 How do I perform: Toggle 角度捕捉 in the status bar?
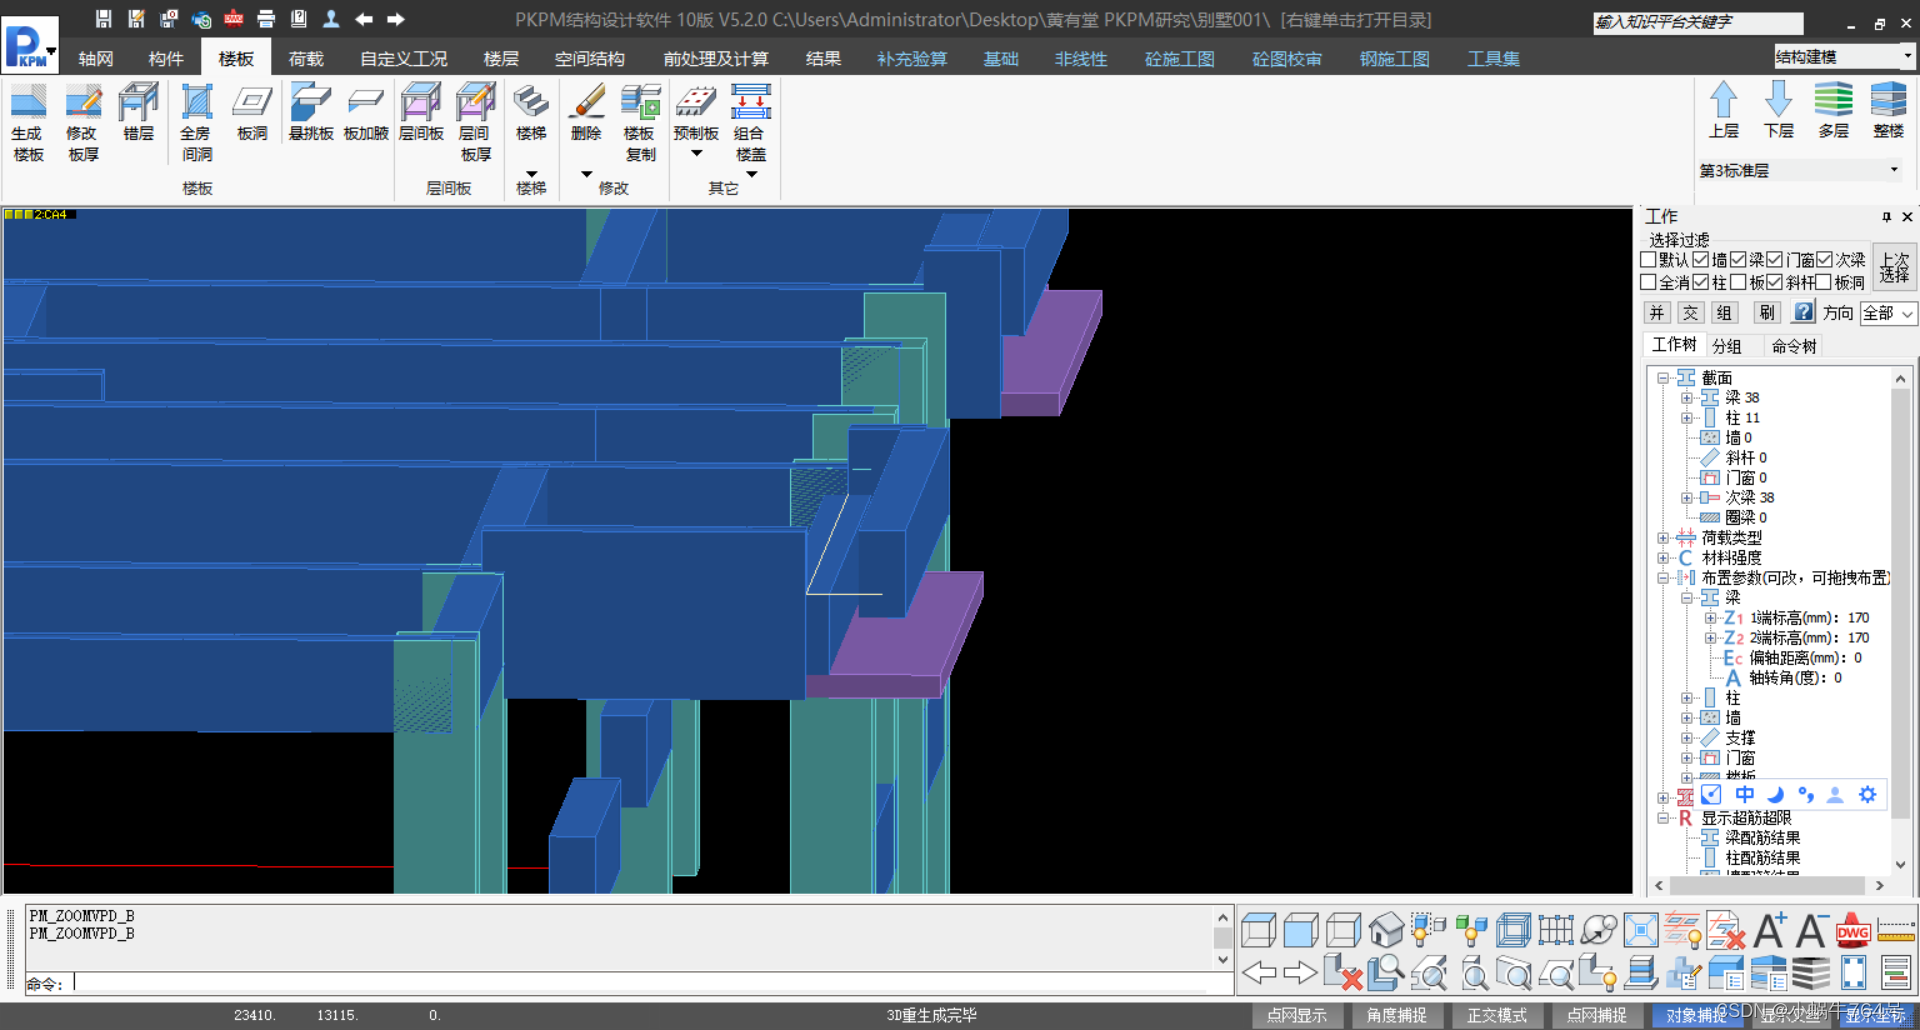coord(1397,1015)
